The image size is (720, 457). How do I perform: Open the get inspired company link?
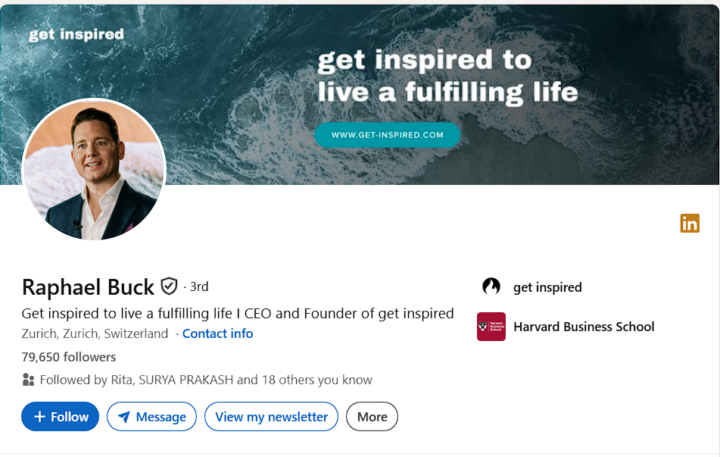547,287
